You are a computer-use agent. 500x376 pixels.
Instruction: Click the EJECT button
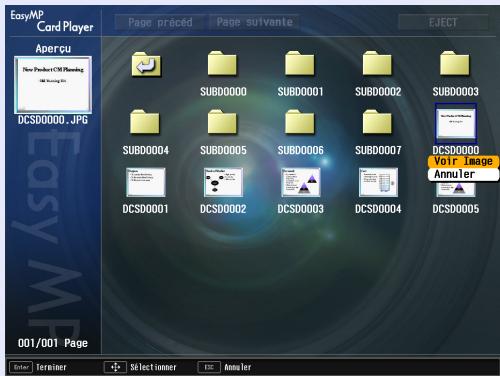[443, 23]
